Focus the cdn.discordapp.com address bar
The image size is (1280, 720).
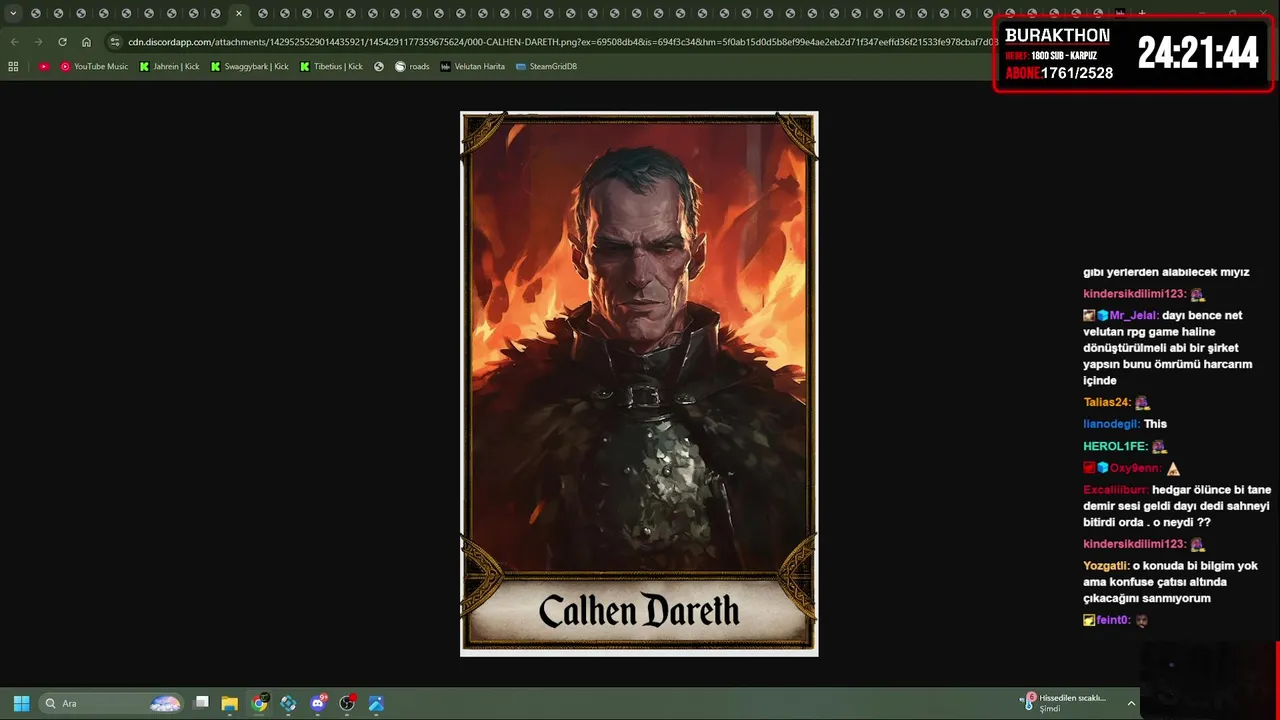click(x=560, y=42)
